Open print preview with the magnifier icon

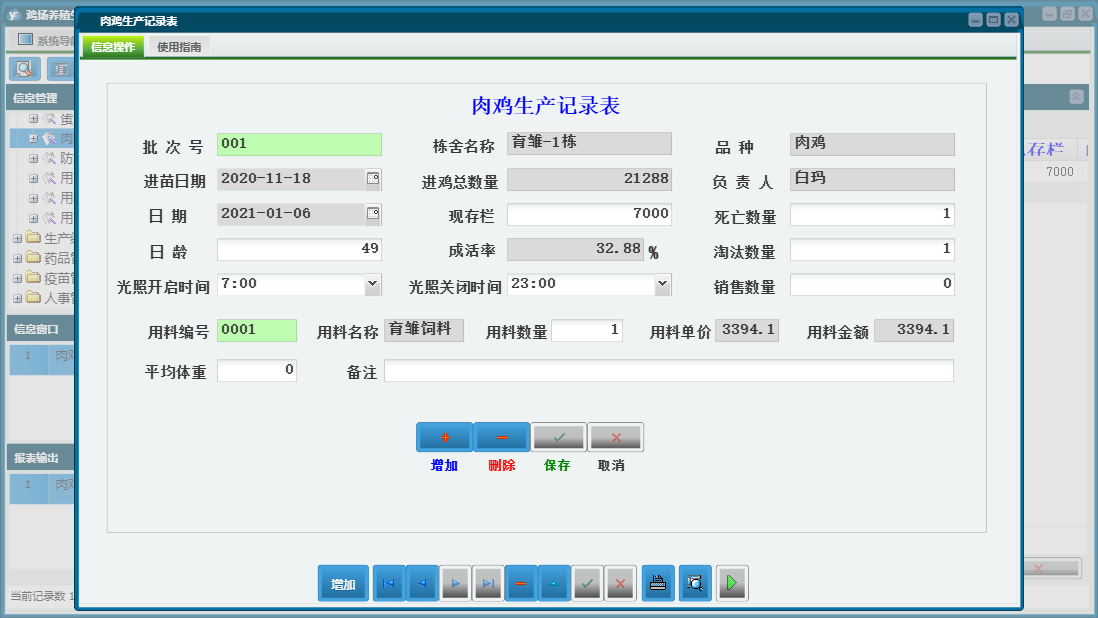click(x=695, y=583)
